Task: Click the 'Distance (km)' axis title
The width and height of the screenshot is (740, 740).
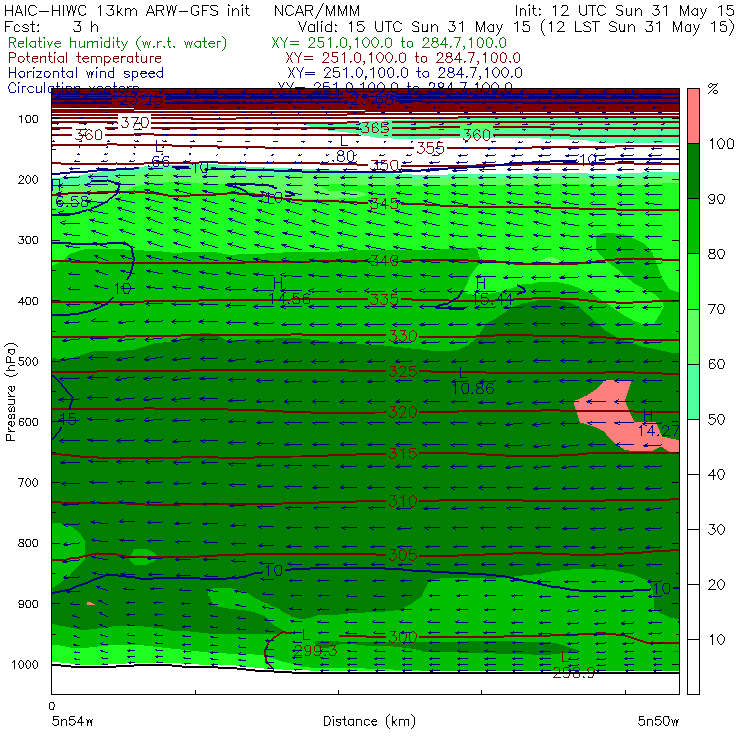Action: 369,721
